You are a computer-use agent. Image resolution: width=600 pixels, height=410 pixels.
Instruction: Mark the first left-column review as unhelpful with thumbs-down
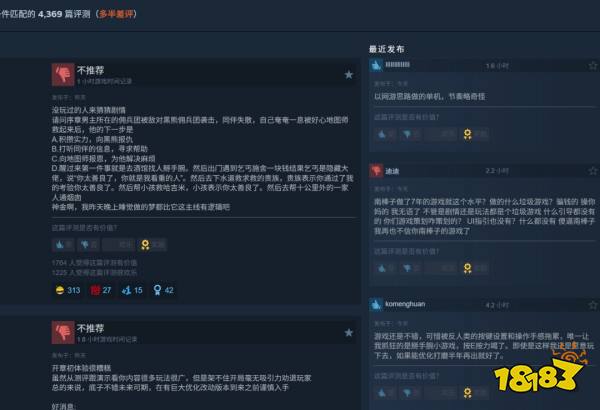(x=88, y=245)
